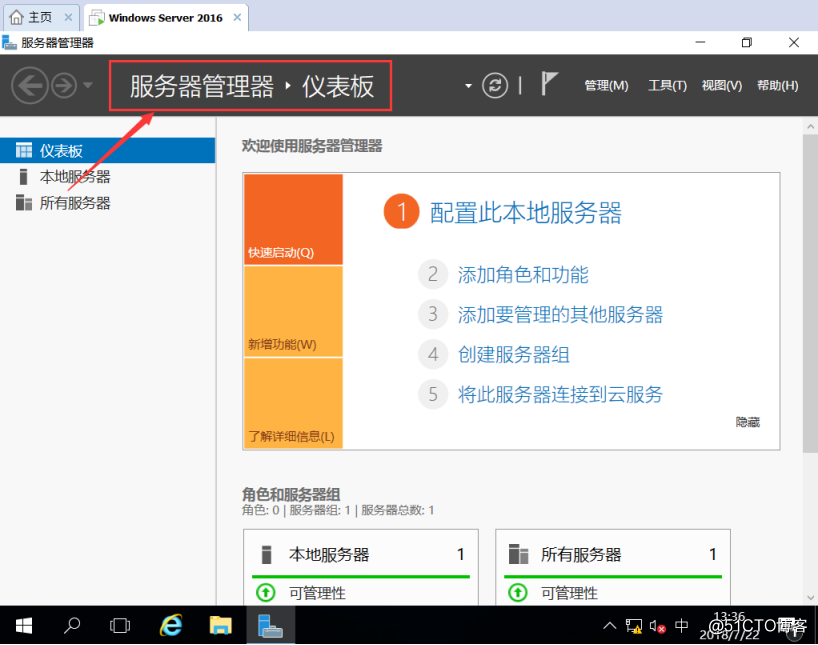This screenshot has height=645, width=818.
Task: Click 欢迎使用服务器管理器 heading
Action: coord(312,146)
